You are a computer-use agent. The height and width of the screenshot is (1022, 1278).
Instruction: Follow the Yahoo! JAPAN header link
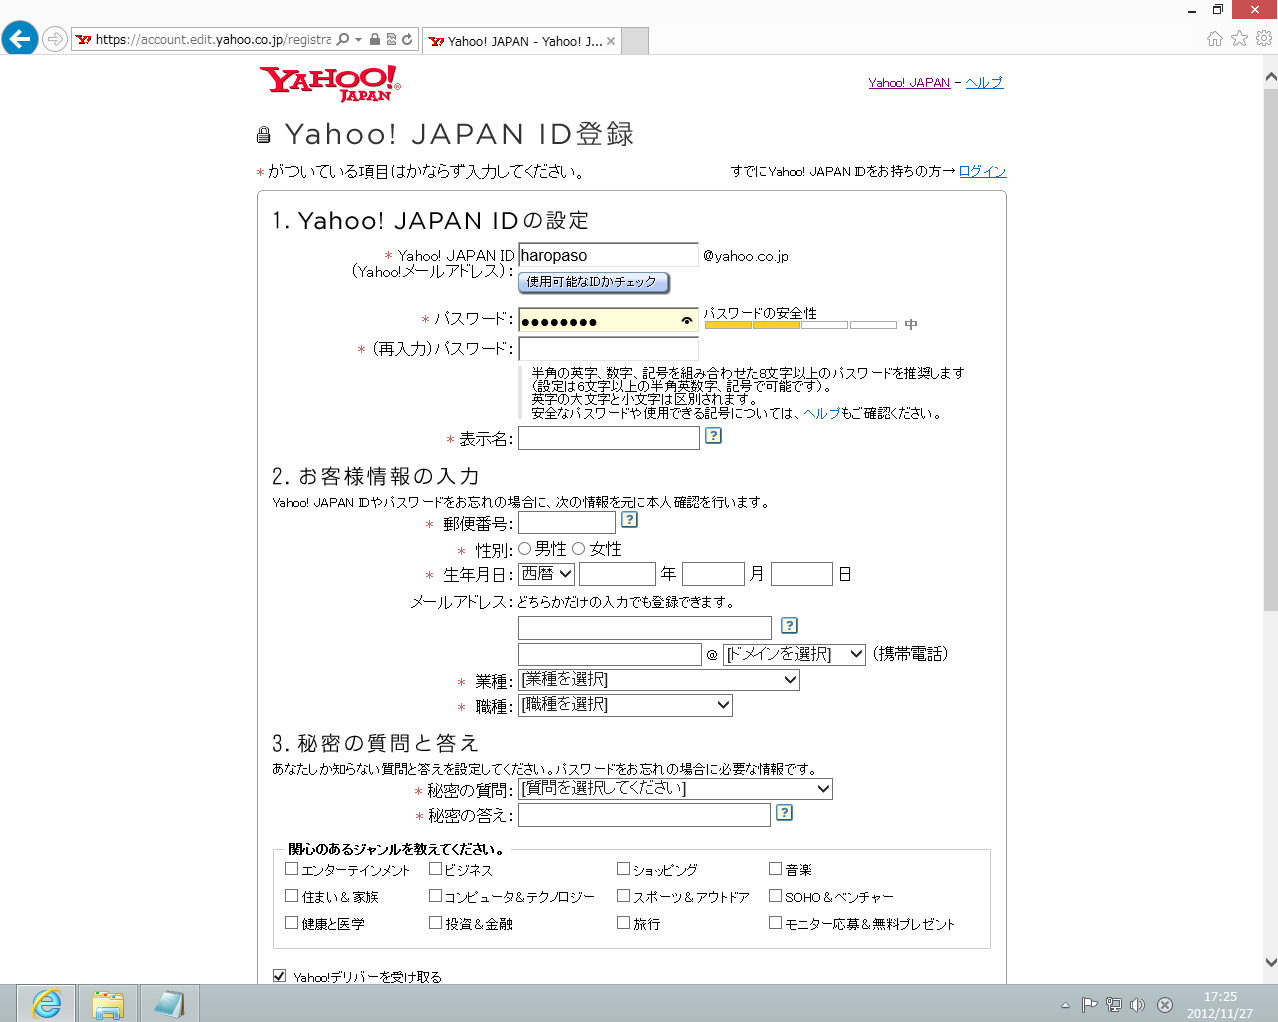pyautogui.click(x=909, y=83)
